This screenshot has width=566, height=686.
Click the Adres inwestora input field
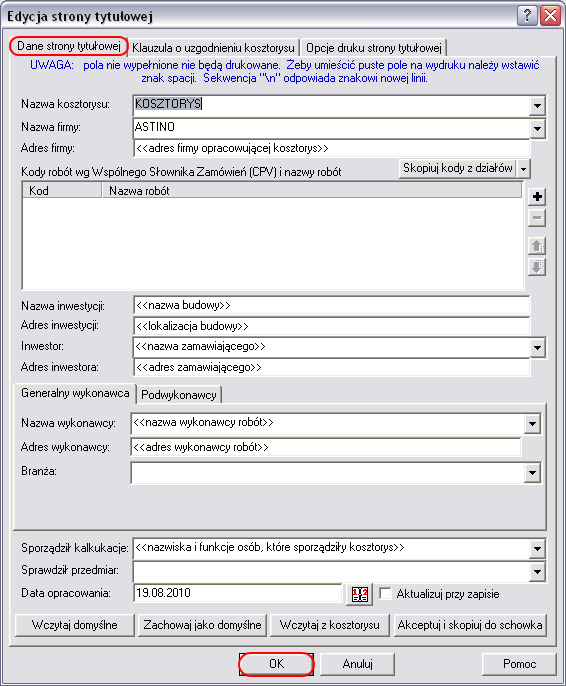332,368
